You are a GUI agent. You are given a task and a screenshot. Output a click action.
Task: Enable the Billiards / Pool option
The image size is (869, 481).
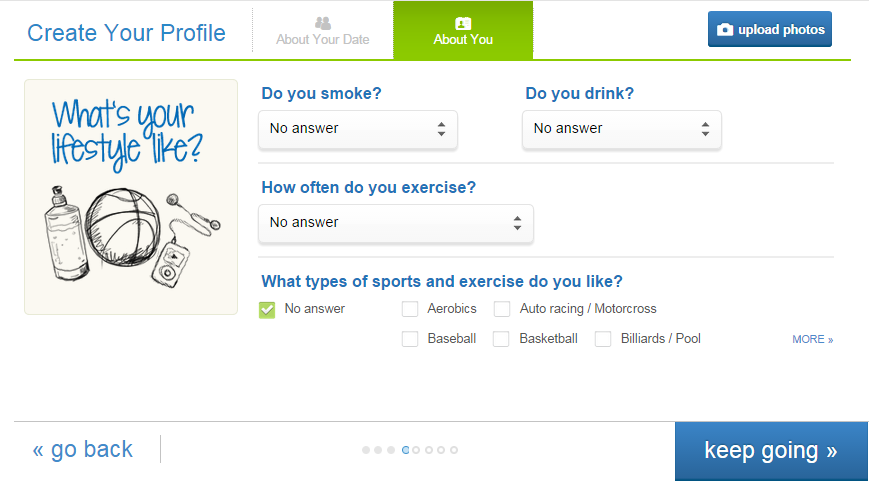pyautogui.click(x=603, y=339)
